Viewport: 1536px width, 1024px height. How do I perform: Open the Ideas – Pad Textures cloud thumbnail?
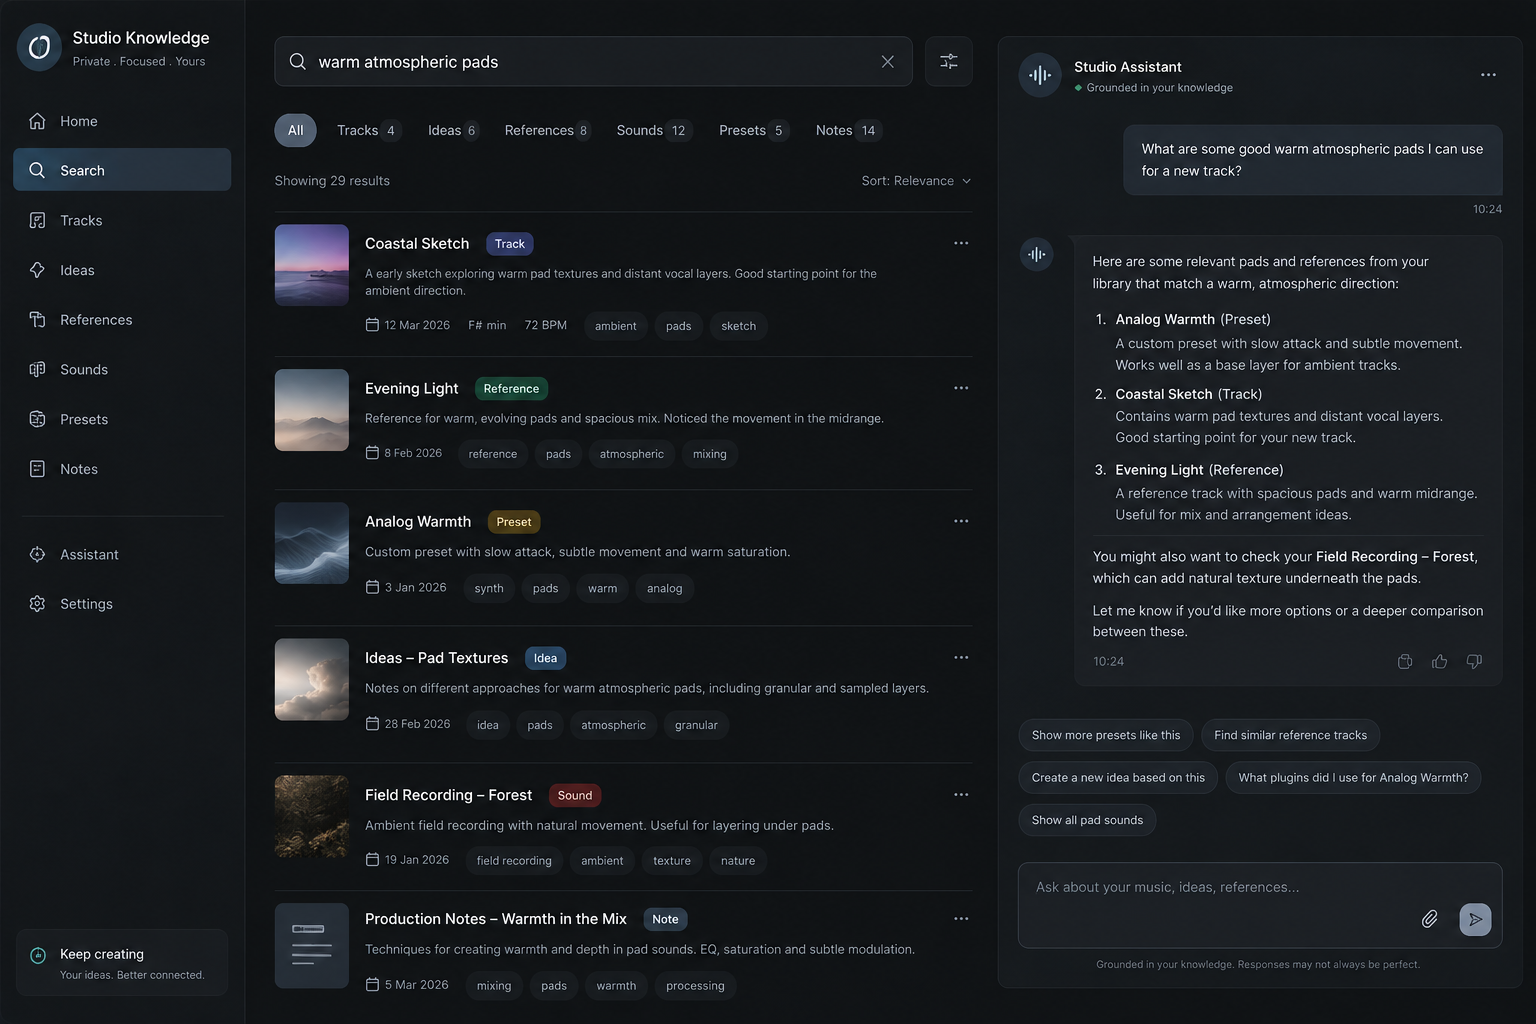pyautogui.click(x=312, y=679)
